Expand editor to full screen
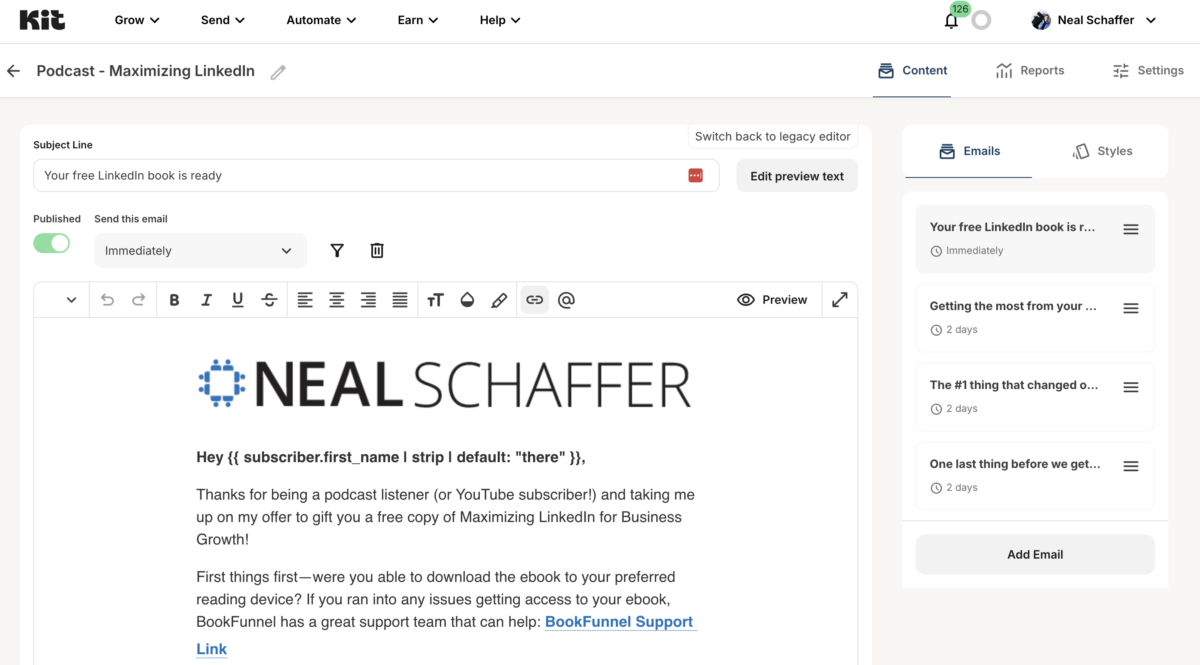Screen dimensions: 1200x665 840,300
